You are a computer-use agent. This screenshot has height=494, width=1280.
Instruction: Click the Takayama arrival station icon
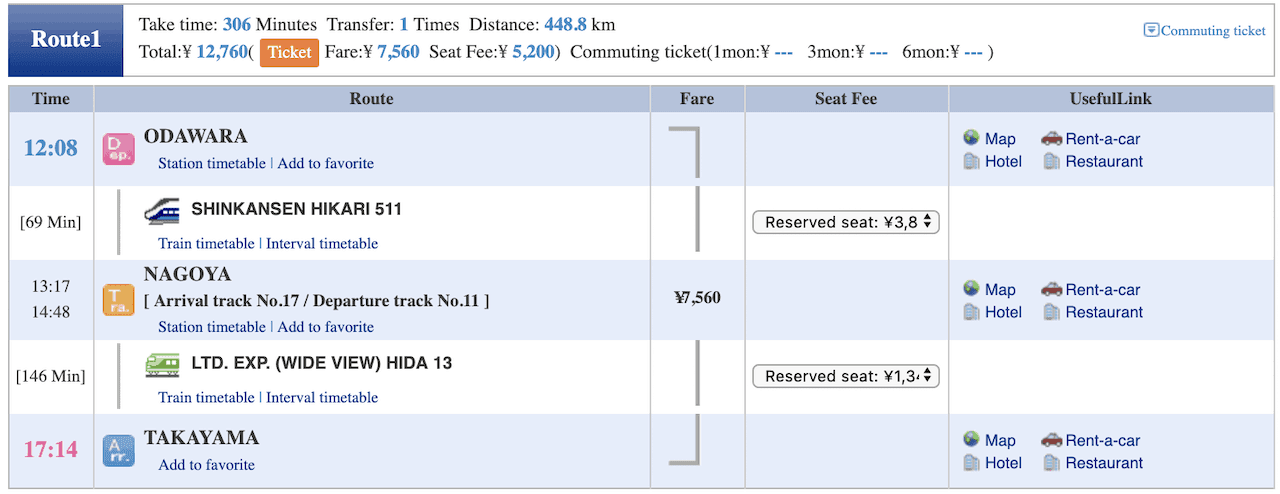tap(118, 451)
